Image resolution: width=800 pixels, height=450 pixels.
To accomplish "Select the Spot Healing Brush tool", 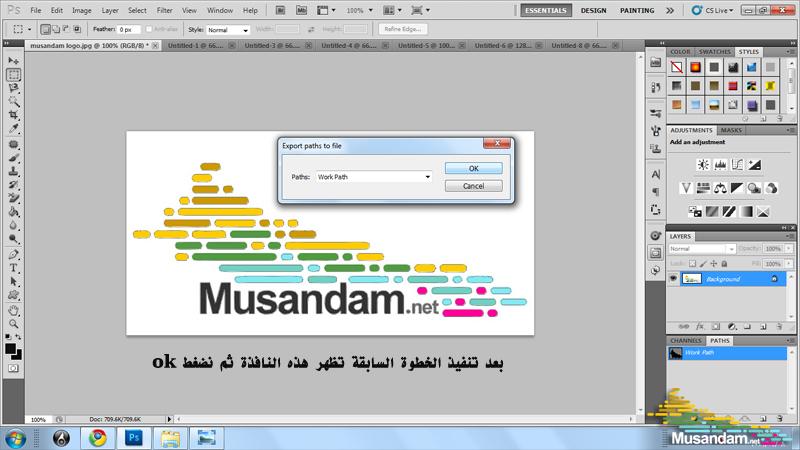I will (13, 144).
